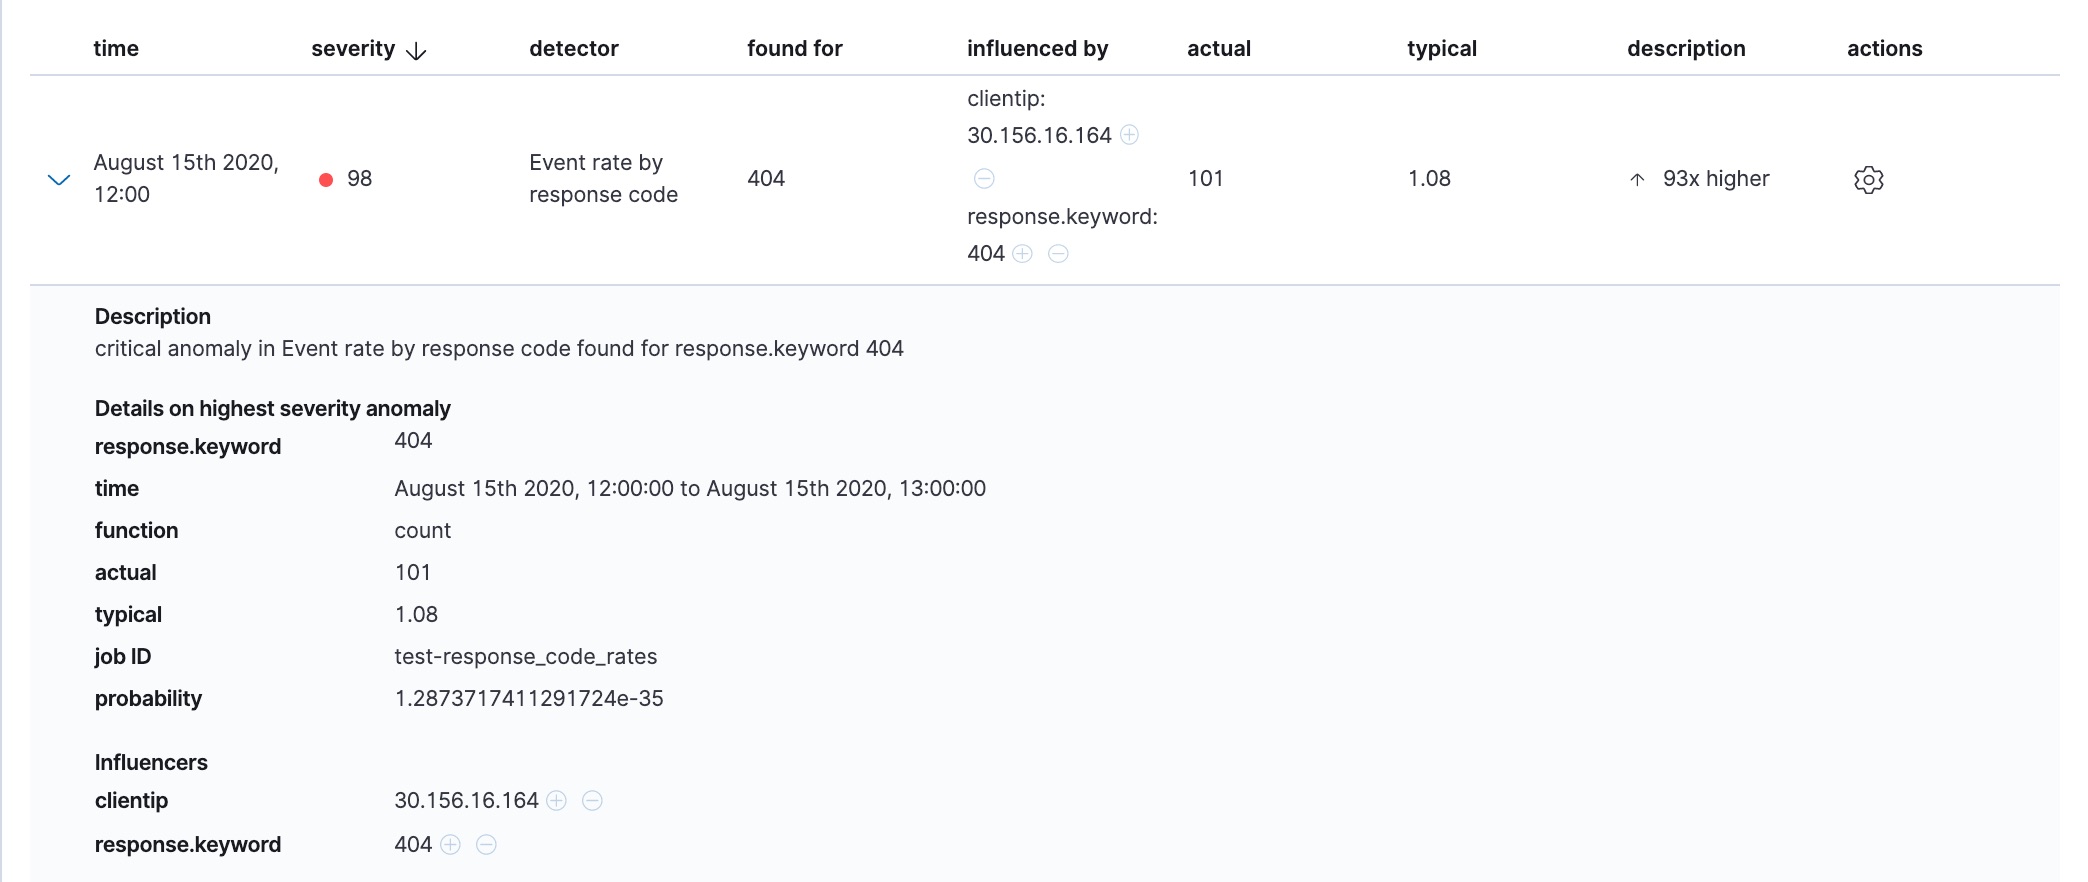Add filter for clientip 30.156.16.164 in influenced by column
2088x882 pixels.
coord(1130,134)
